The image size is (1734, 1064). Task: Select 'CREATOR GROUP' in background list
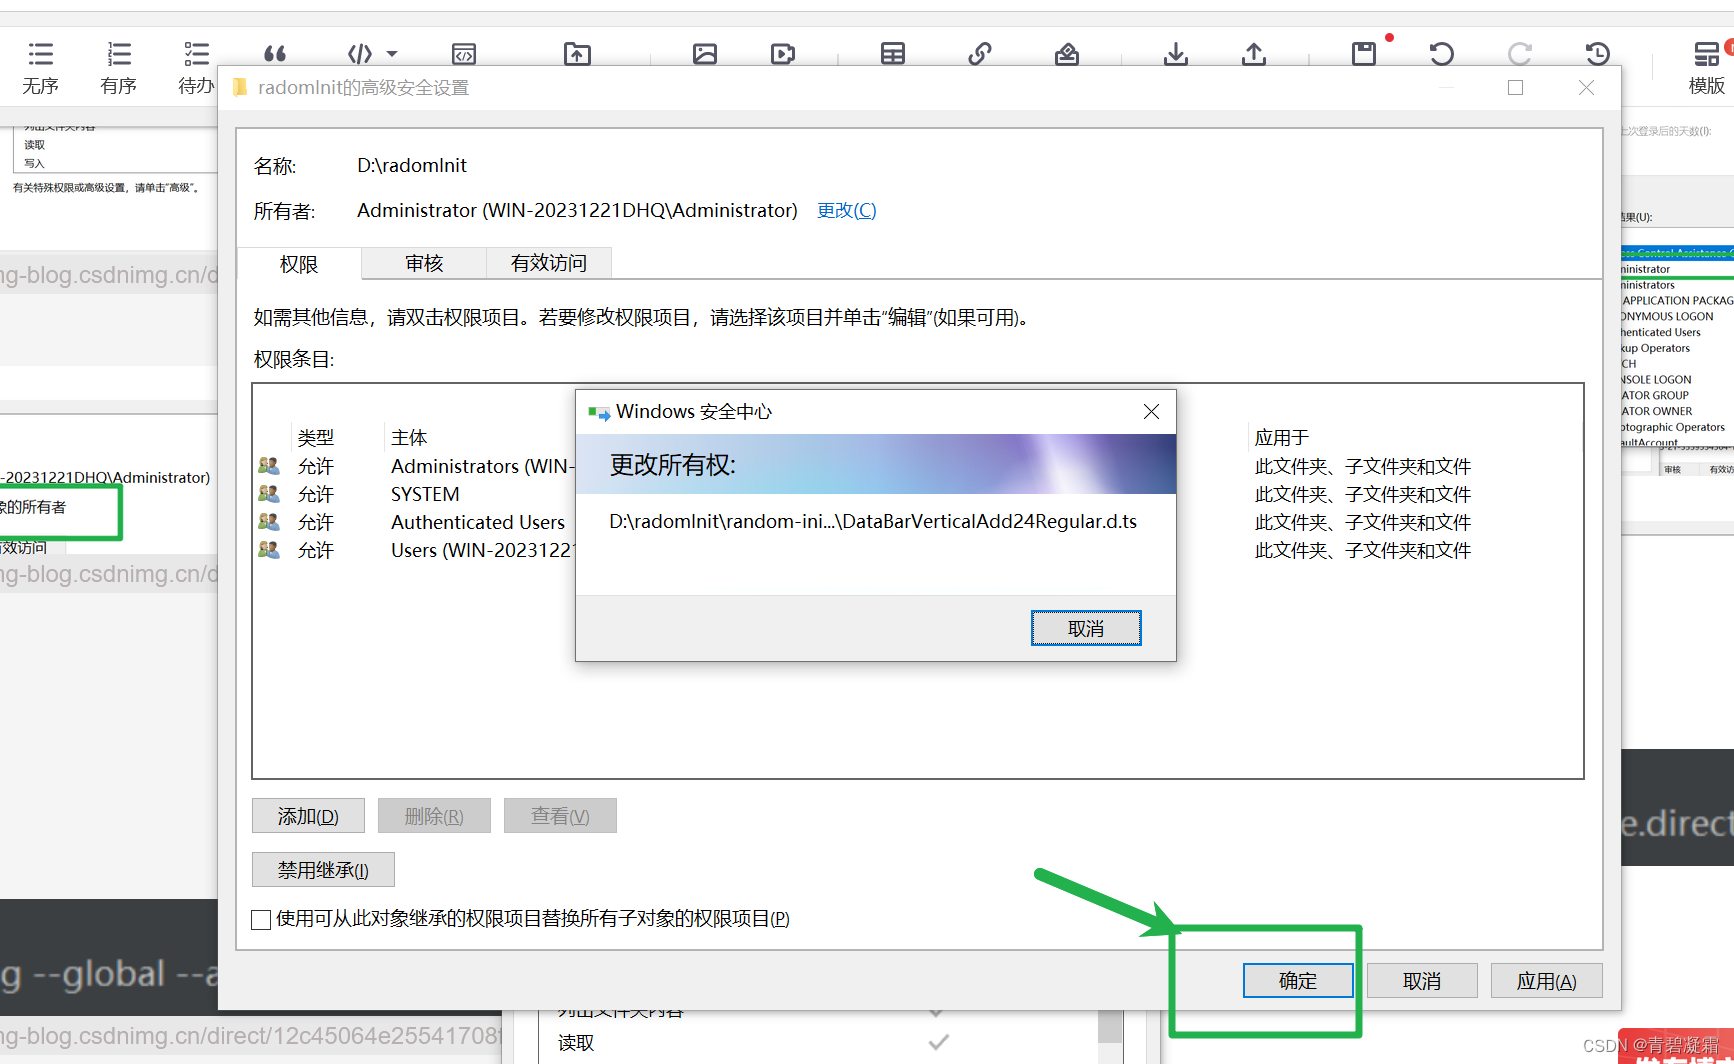(1656, 395)
